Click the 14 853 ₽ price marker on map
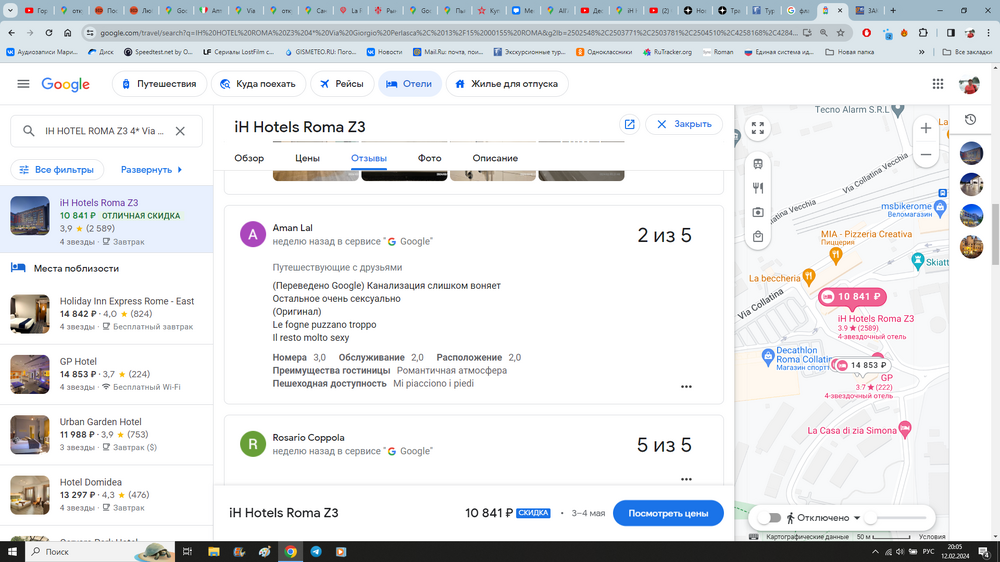Viewport: 1000px width, 562px height. pos(862,366)
